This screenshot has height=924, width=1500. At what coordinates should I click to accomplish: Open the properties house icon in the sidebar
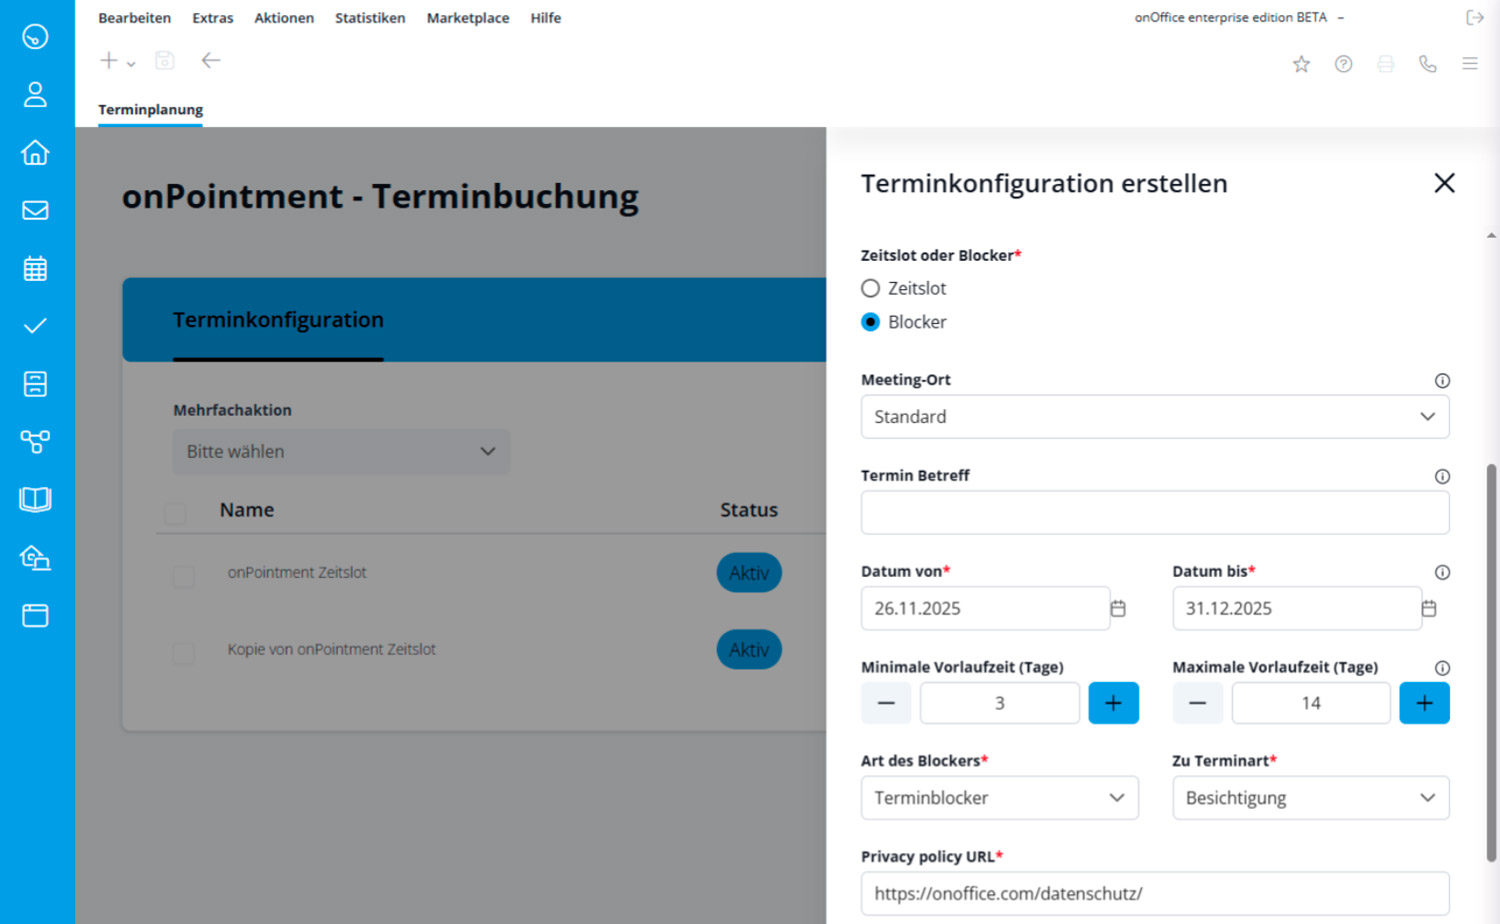(x=35, y=152)
